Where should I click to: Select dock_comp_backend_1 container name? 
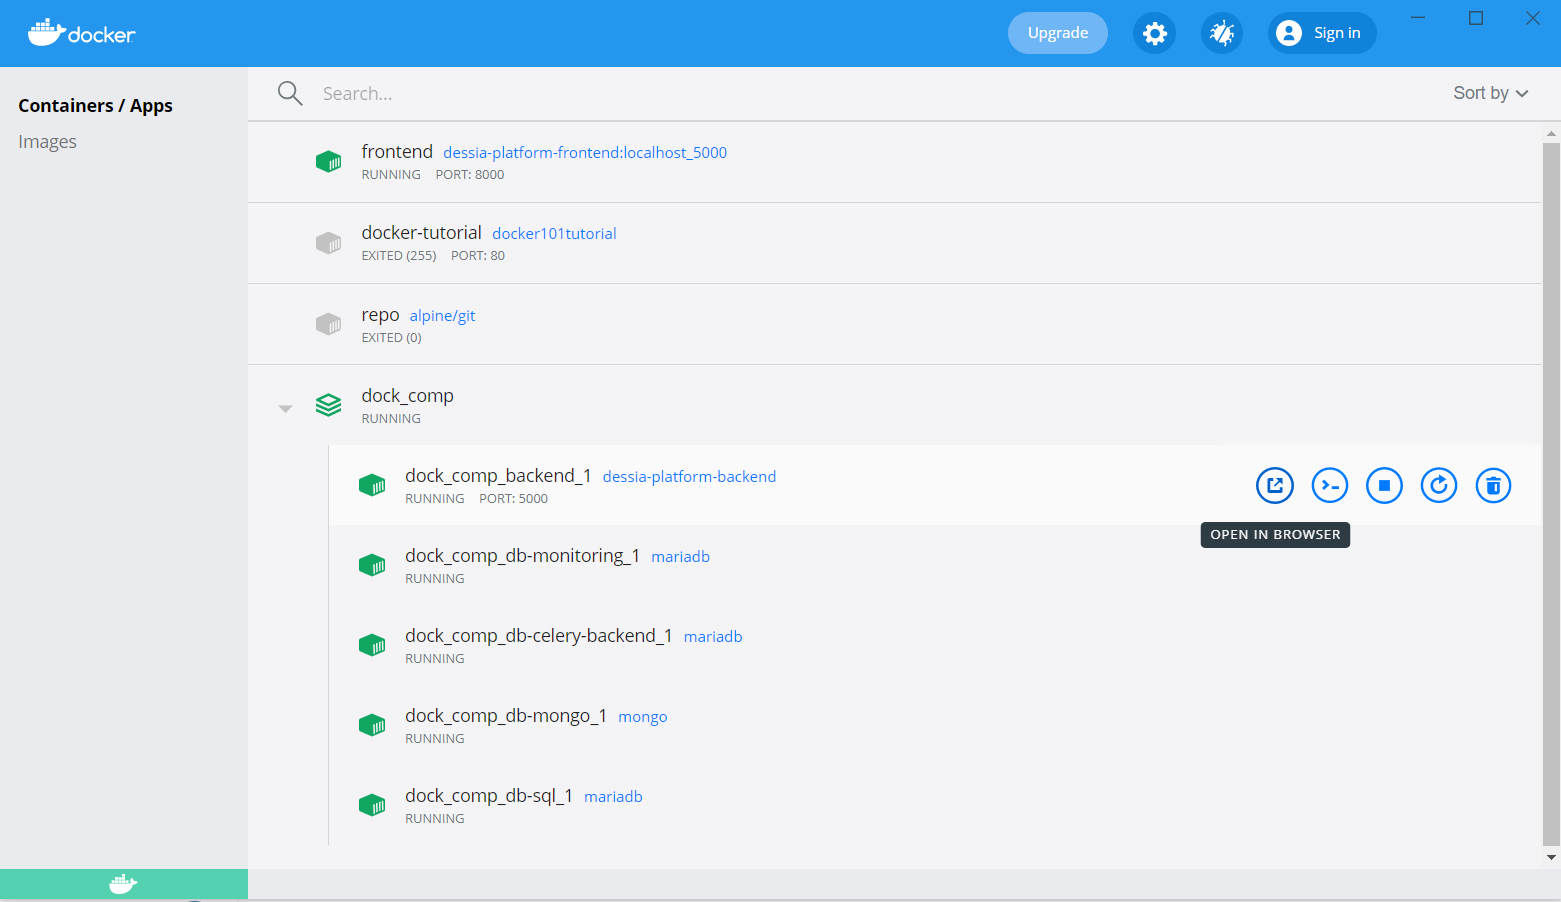498,476
